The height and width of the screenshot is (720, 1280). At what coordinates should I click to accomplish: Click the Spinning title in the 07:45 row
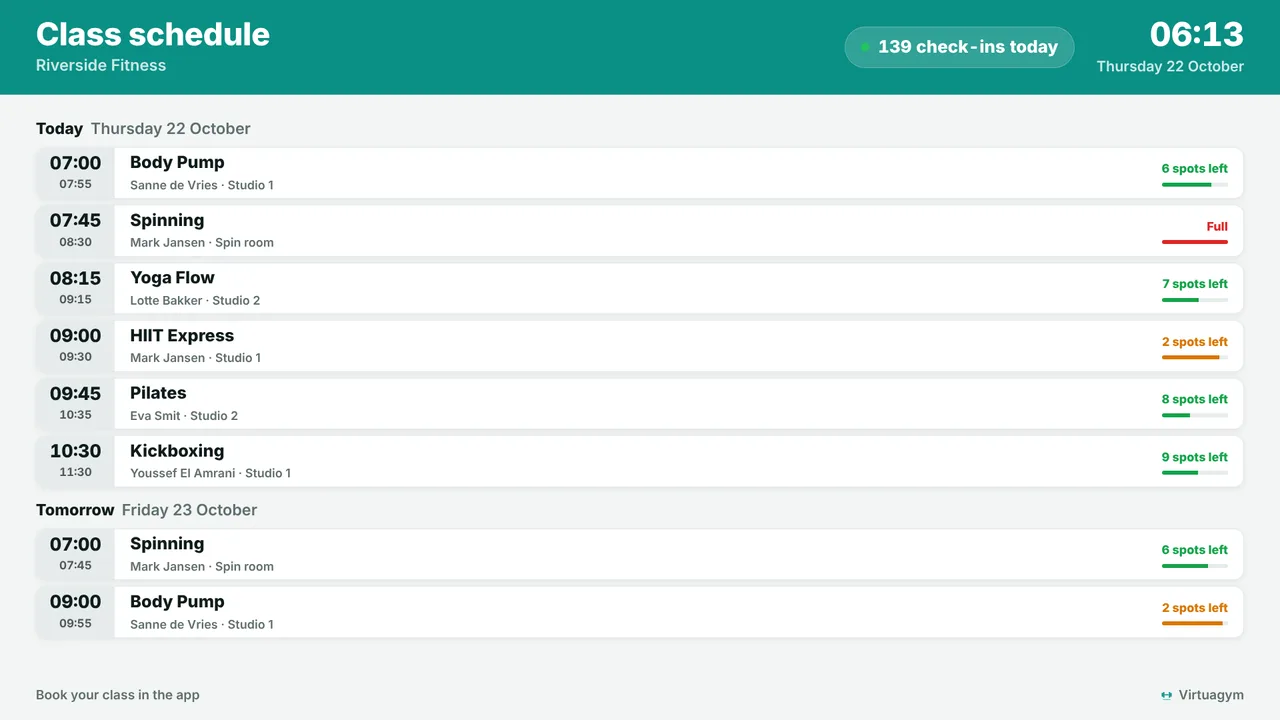pyautogui.click(x=167, y=220)
